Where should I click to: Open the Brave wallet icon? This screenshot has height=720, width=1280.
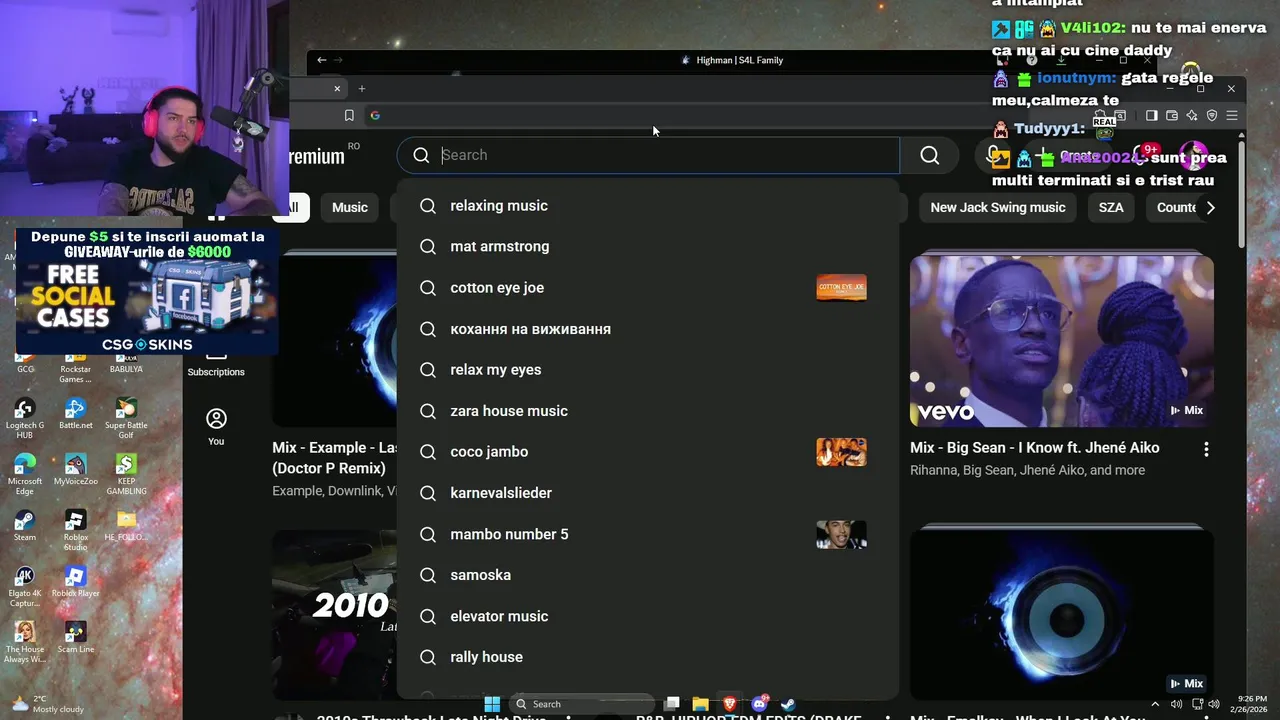pyautogui.click(x=1172, y=115)
